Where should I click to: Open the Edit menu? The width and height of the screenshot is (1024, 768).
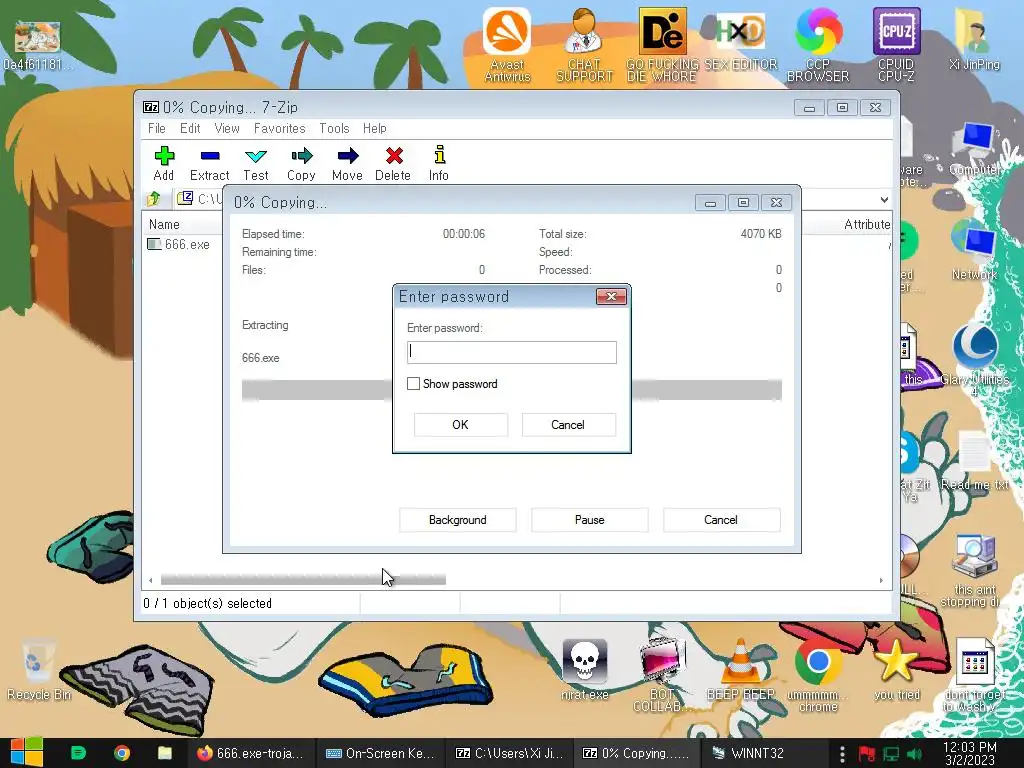[x=190, y=128]
